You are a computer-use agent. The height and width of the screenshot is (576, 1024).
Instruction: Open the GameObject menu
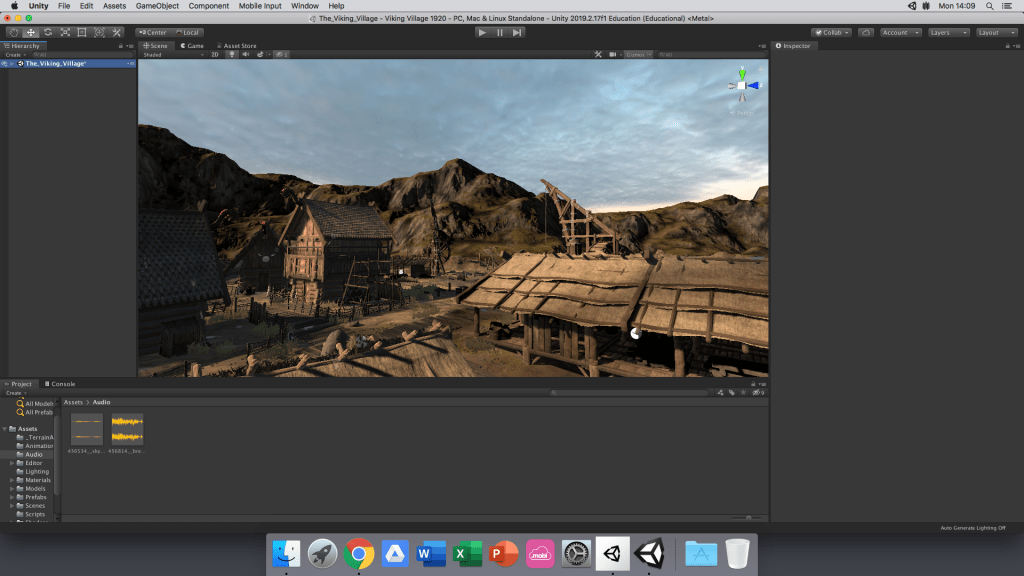coord(156,6)
